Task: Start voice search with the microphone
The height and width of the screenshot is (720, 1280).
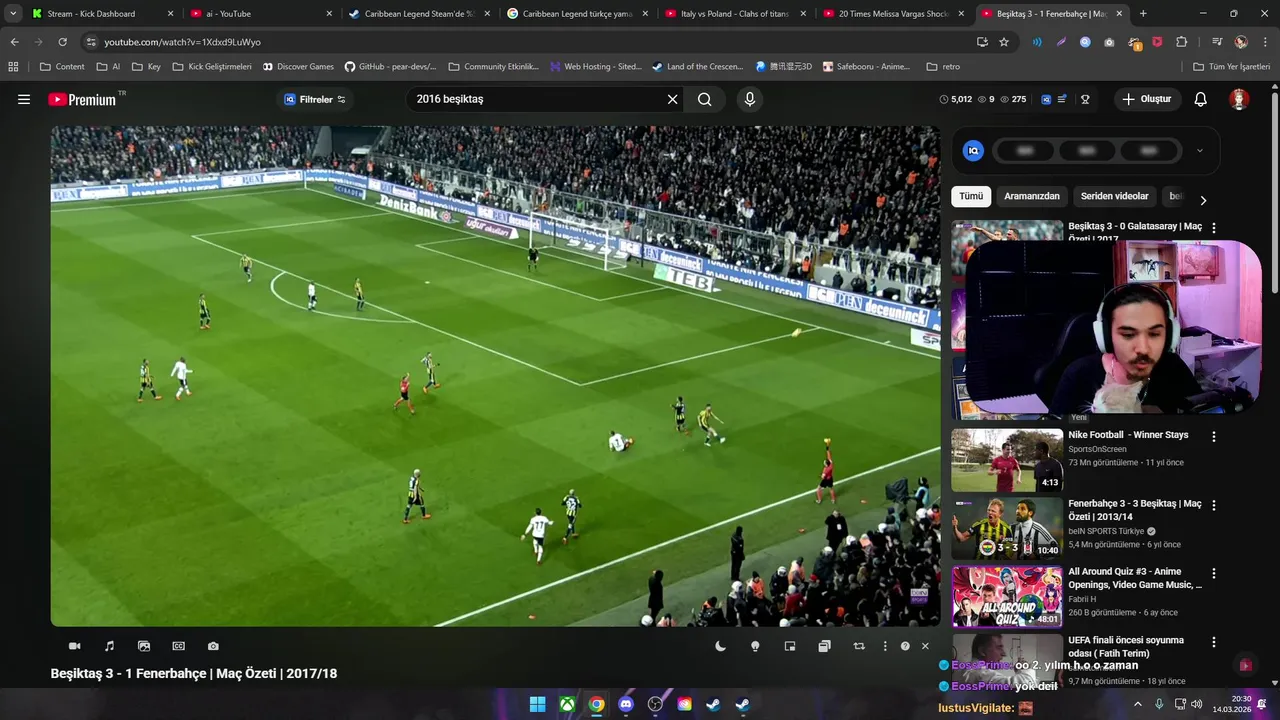Action: coord(749,100)
